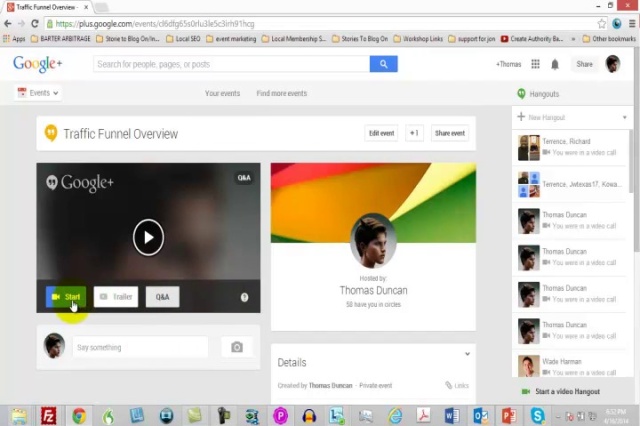The image size is (640, 426).
Task: Open the Terrence, Jwtexas17 group hangout
Action: (570, 184)
